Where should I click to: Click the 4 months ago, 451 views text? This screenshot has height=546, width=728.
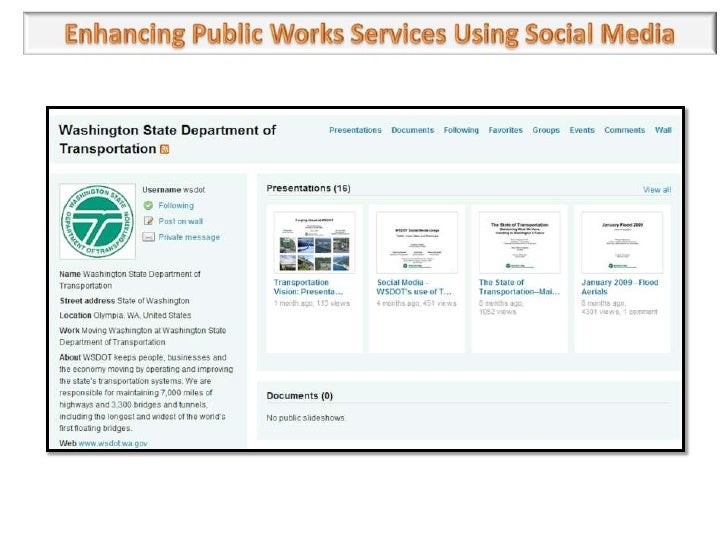(416, 303)
